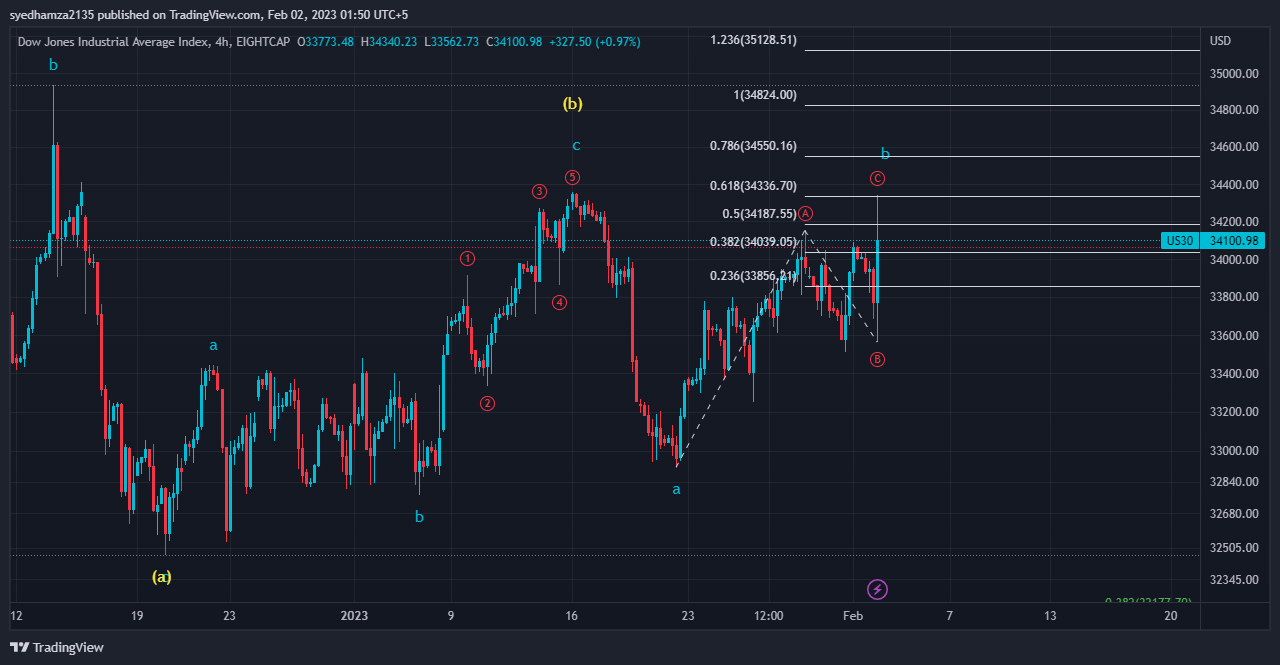Image resolution: width=1280 pixels, height=665 pixels.
Task: Click the 16 date label on time axis
Action: point(571,615)
